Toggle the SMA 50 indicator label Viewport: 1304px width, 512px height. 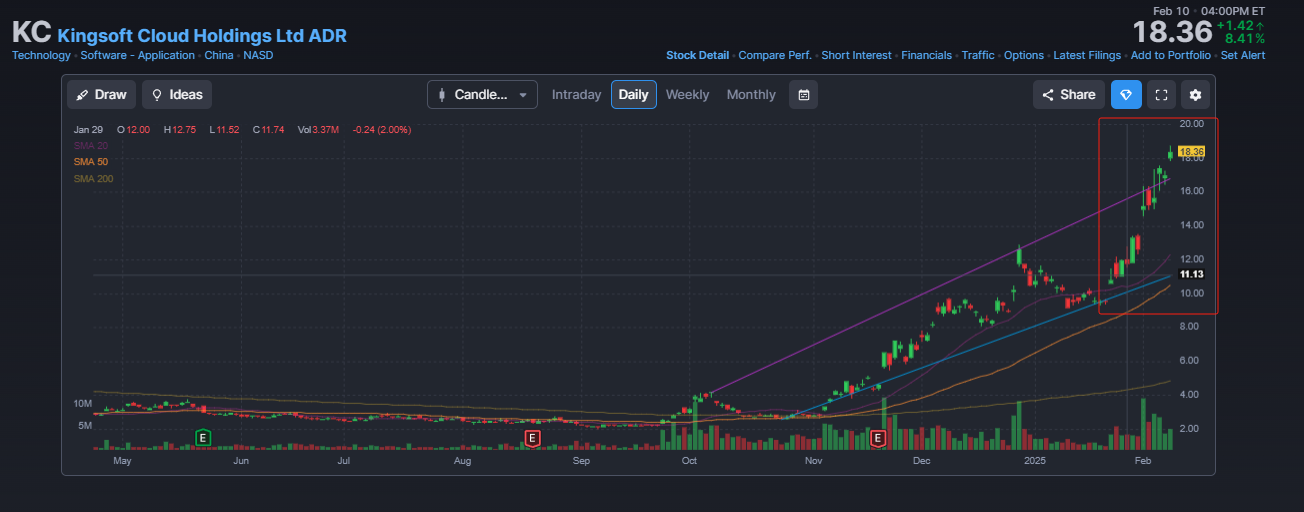pos(90,162)
